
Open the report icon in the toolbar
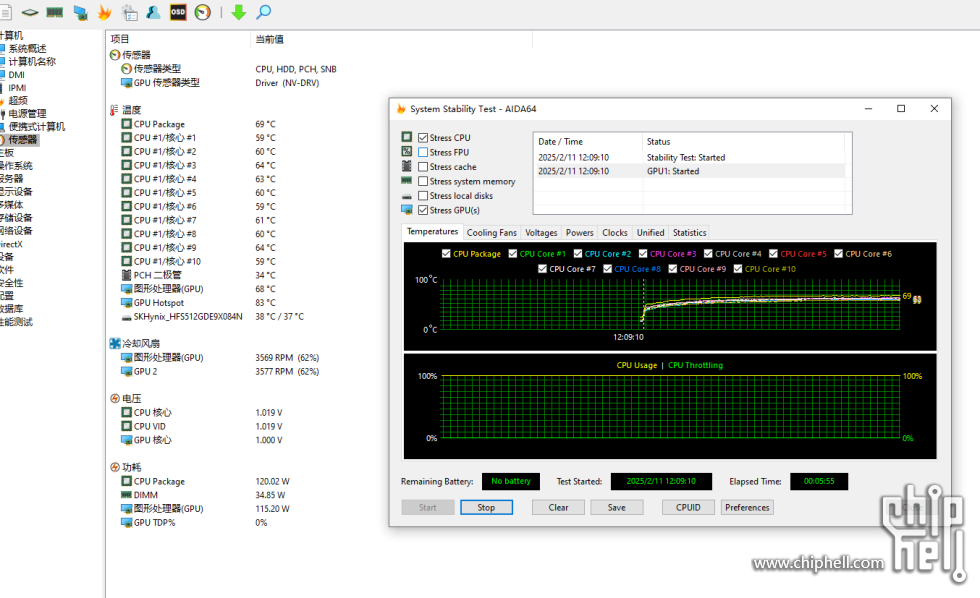[x=5, y=12]
